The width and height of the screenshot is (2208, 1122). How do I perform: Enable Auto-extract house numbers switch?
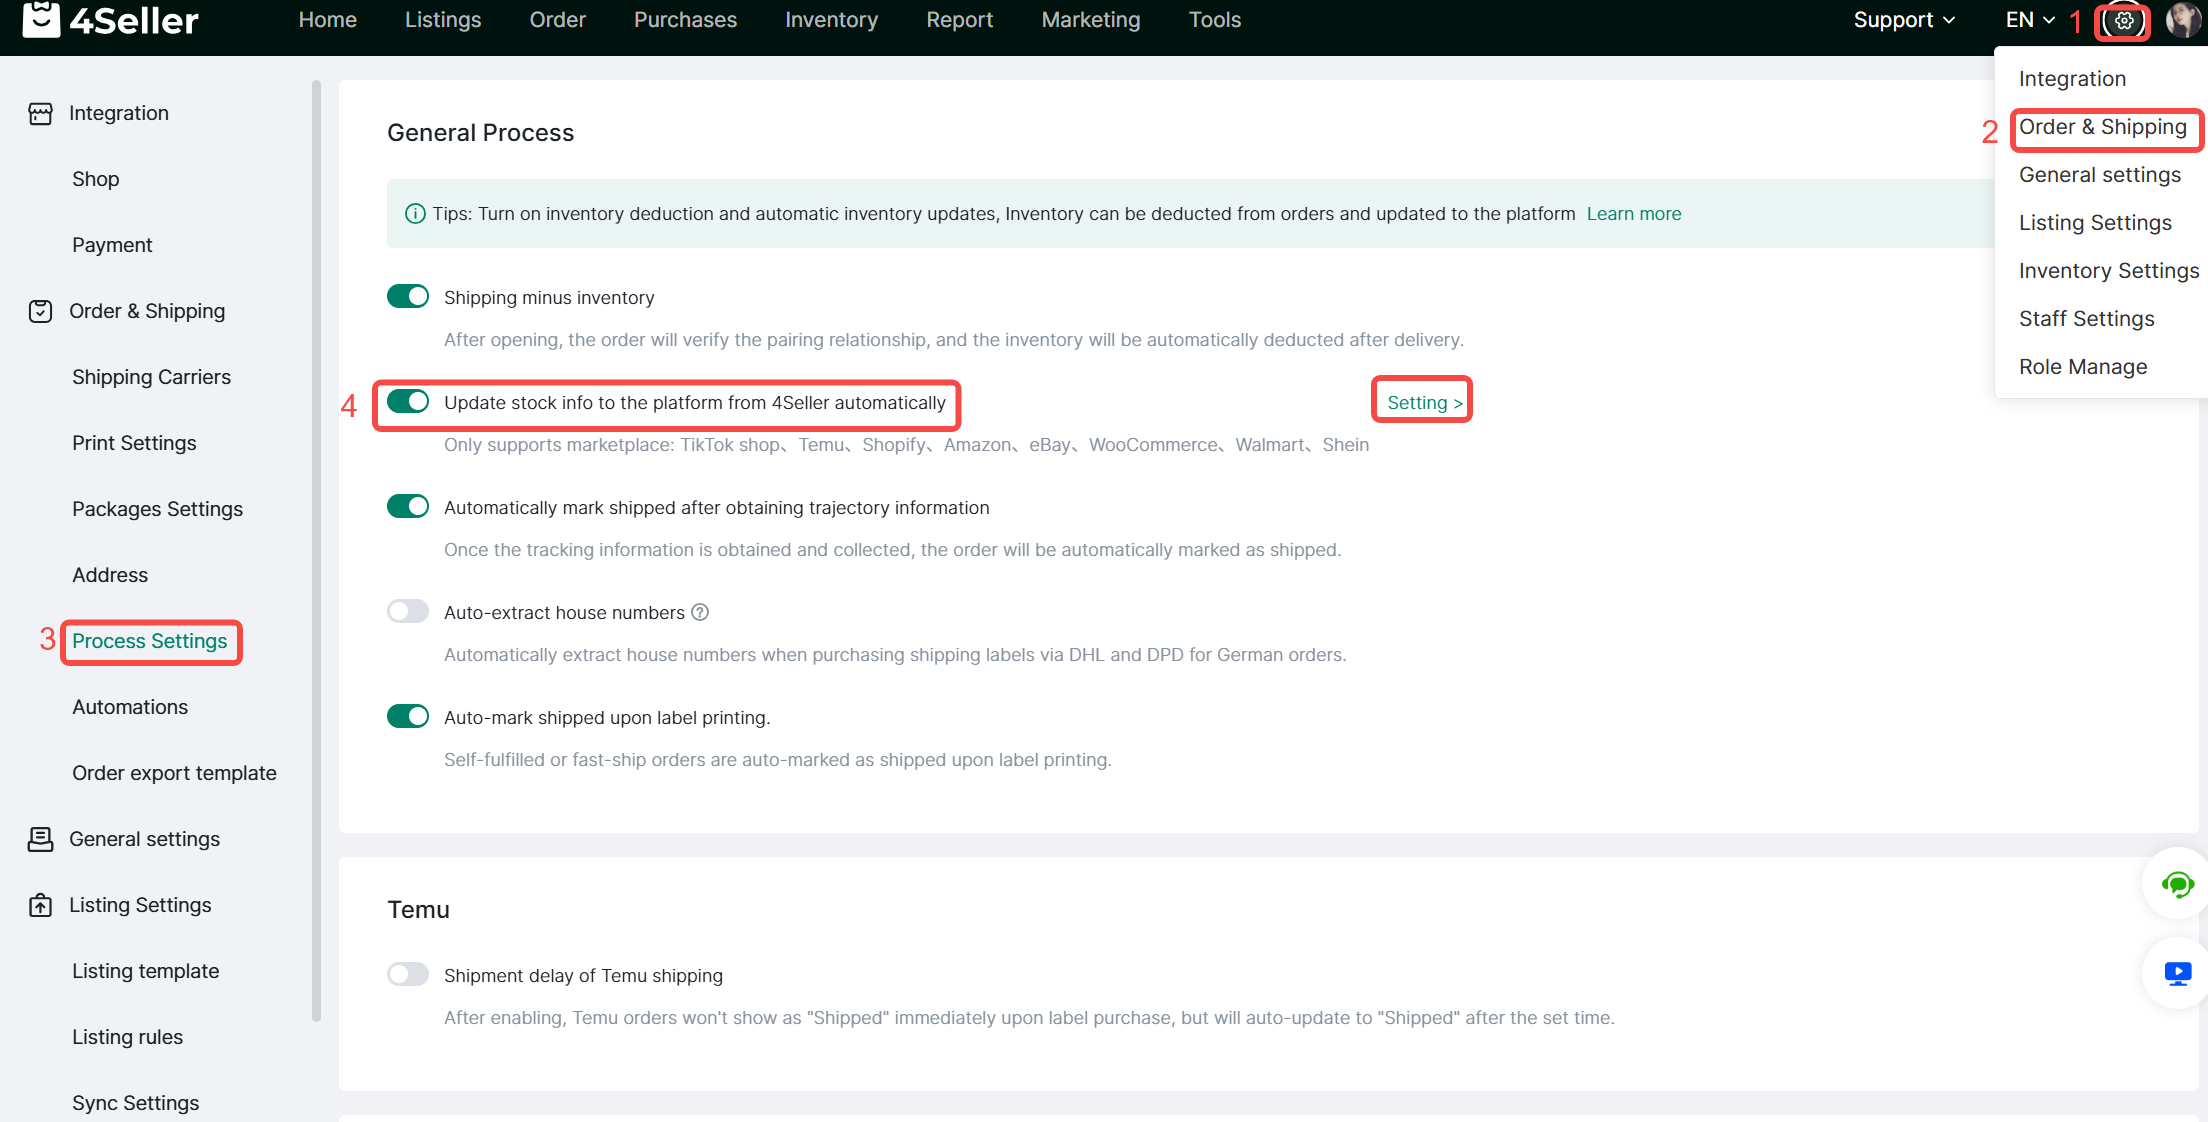point(408,611)
